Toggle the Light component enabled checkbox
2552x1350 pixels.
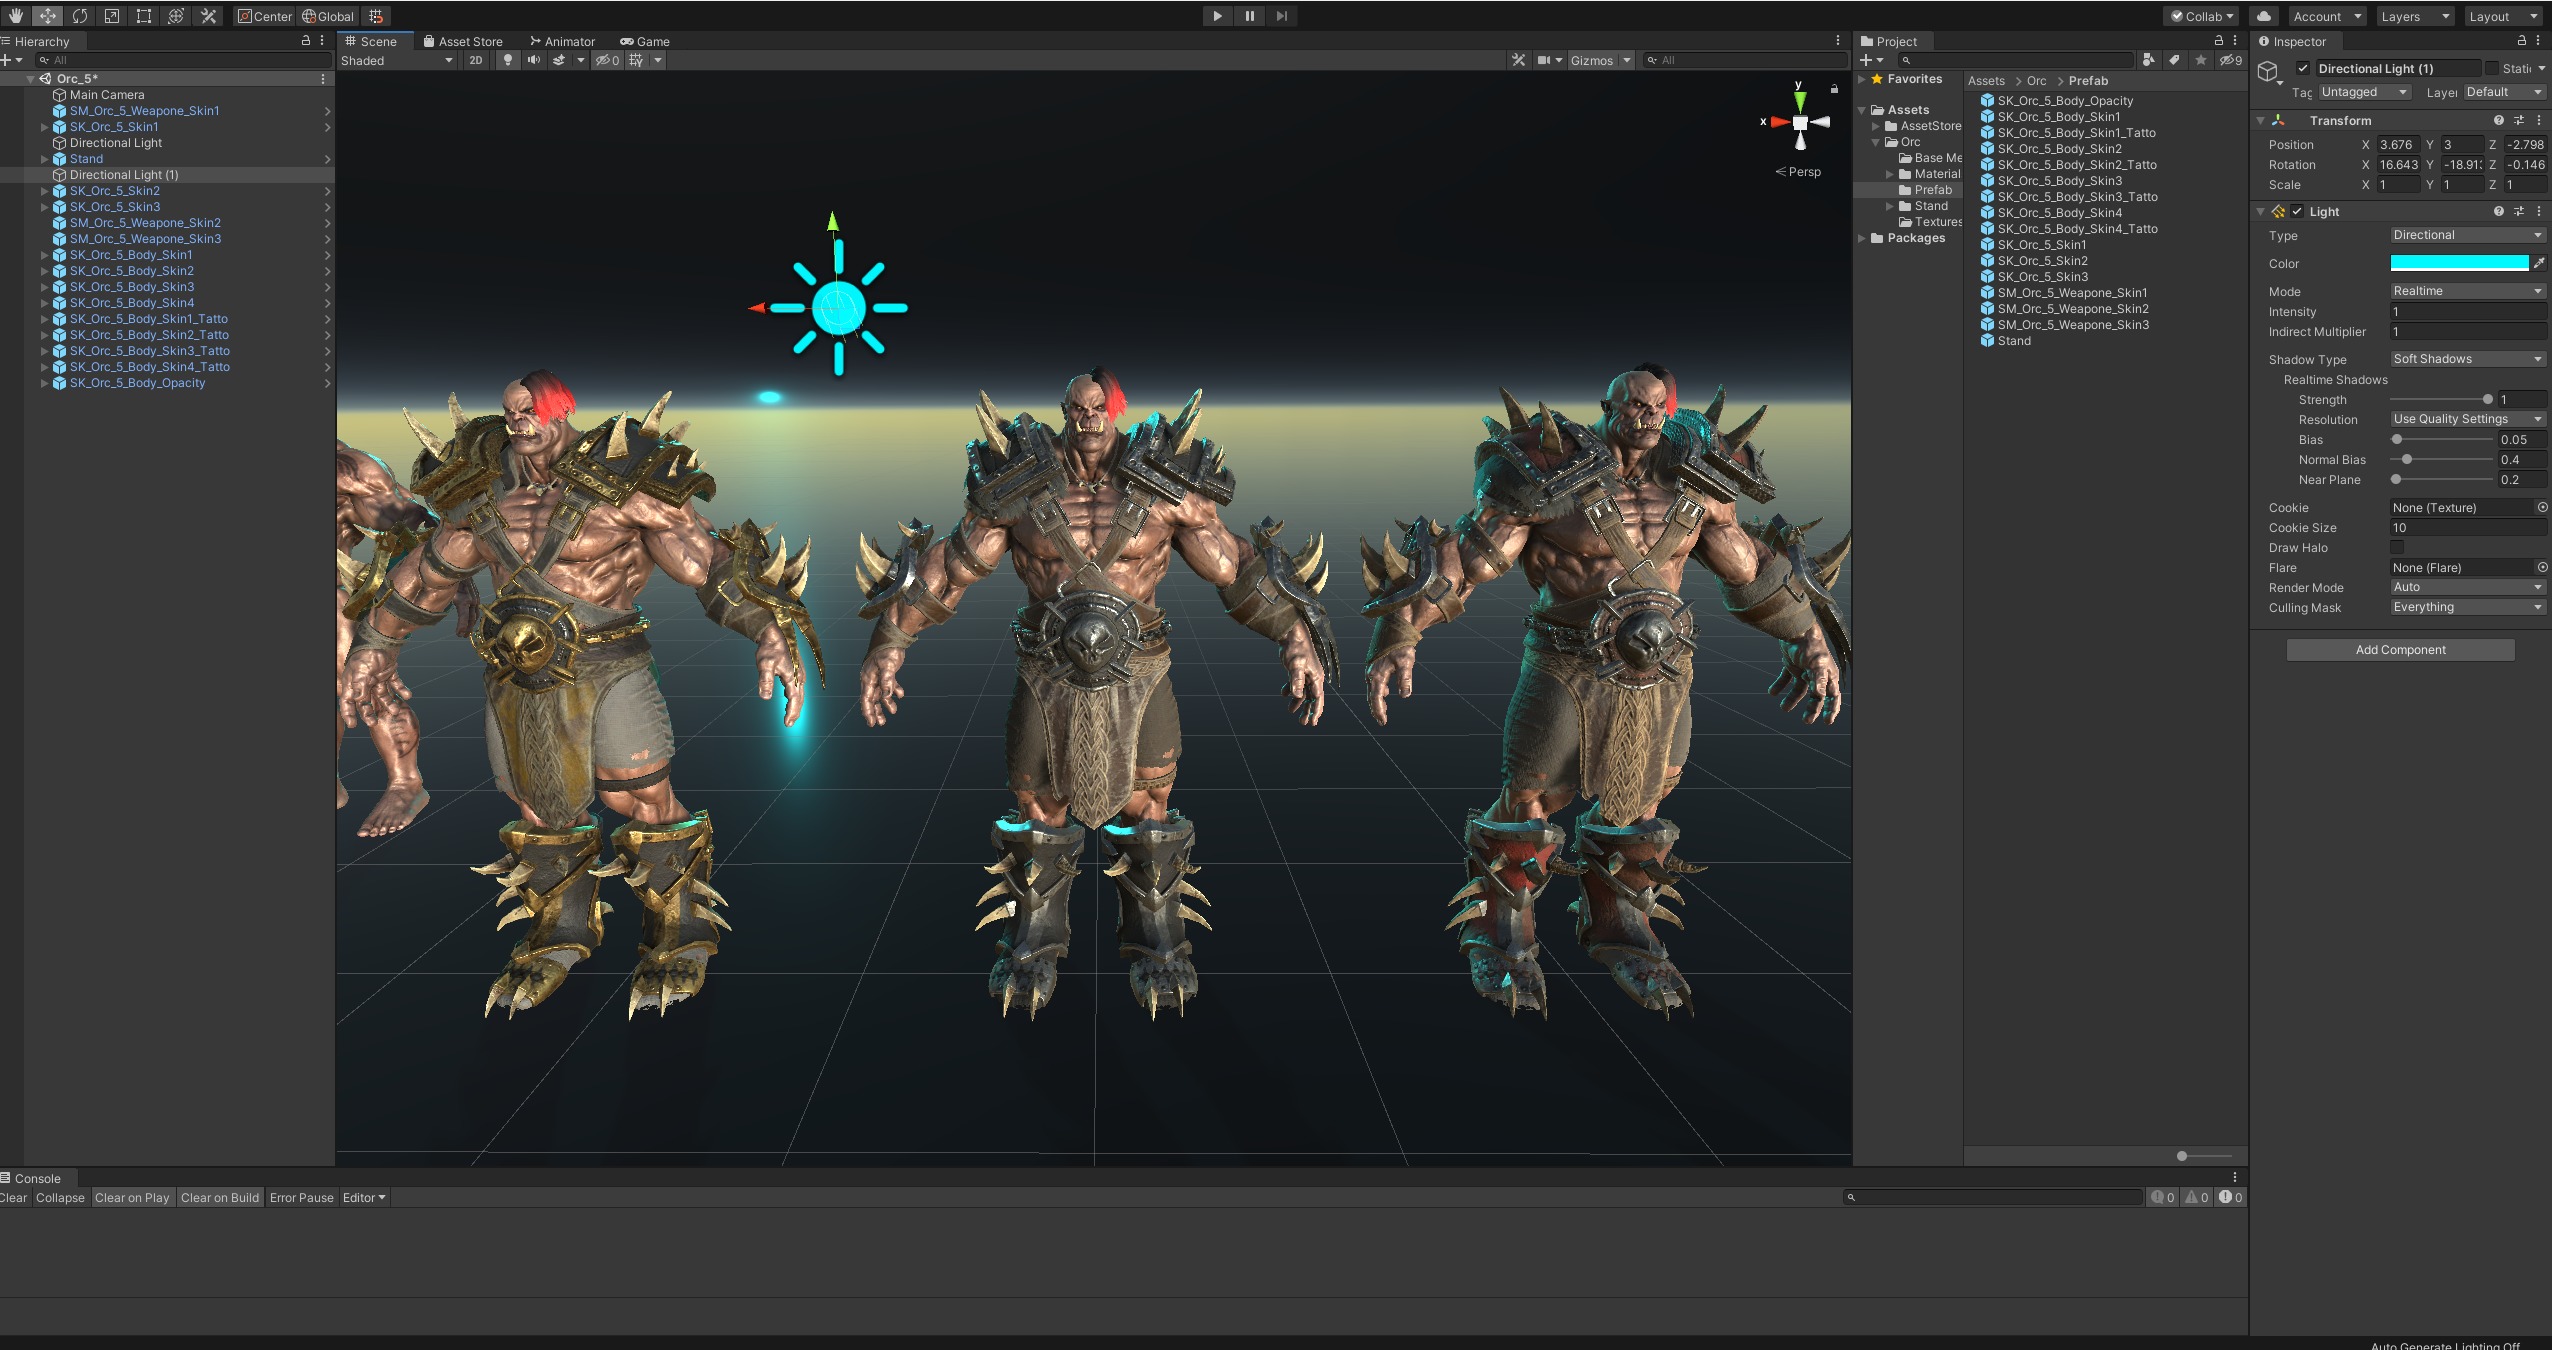point(2297,211)
